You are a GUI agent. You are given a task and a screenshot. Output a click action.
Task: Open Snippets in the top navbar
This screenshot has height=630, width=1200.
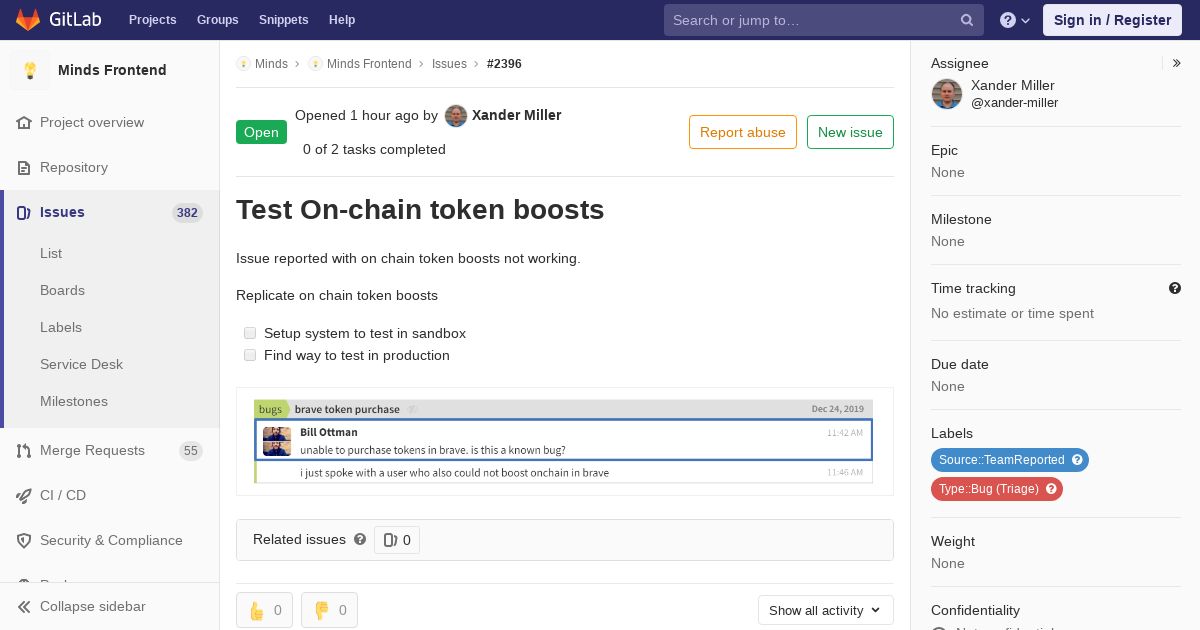[283, 20]
